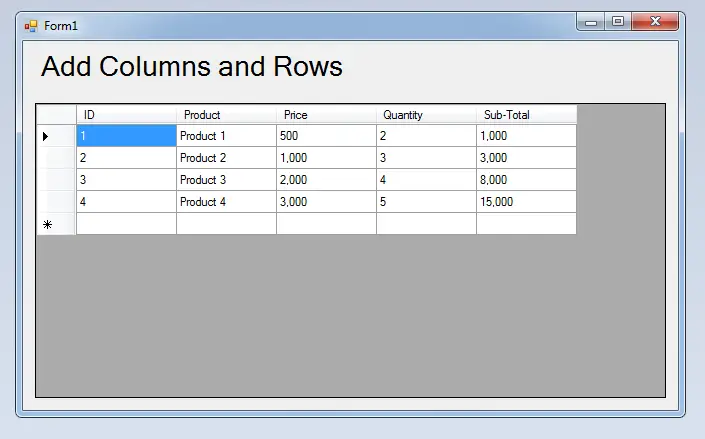705x439 pixels.
Task: Select the price cell showing 500
Action: (326, 136)
